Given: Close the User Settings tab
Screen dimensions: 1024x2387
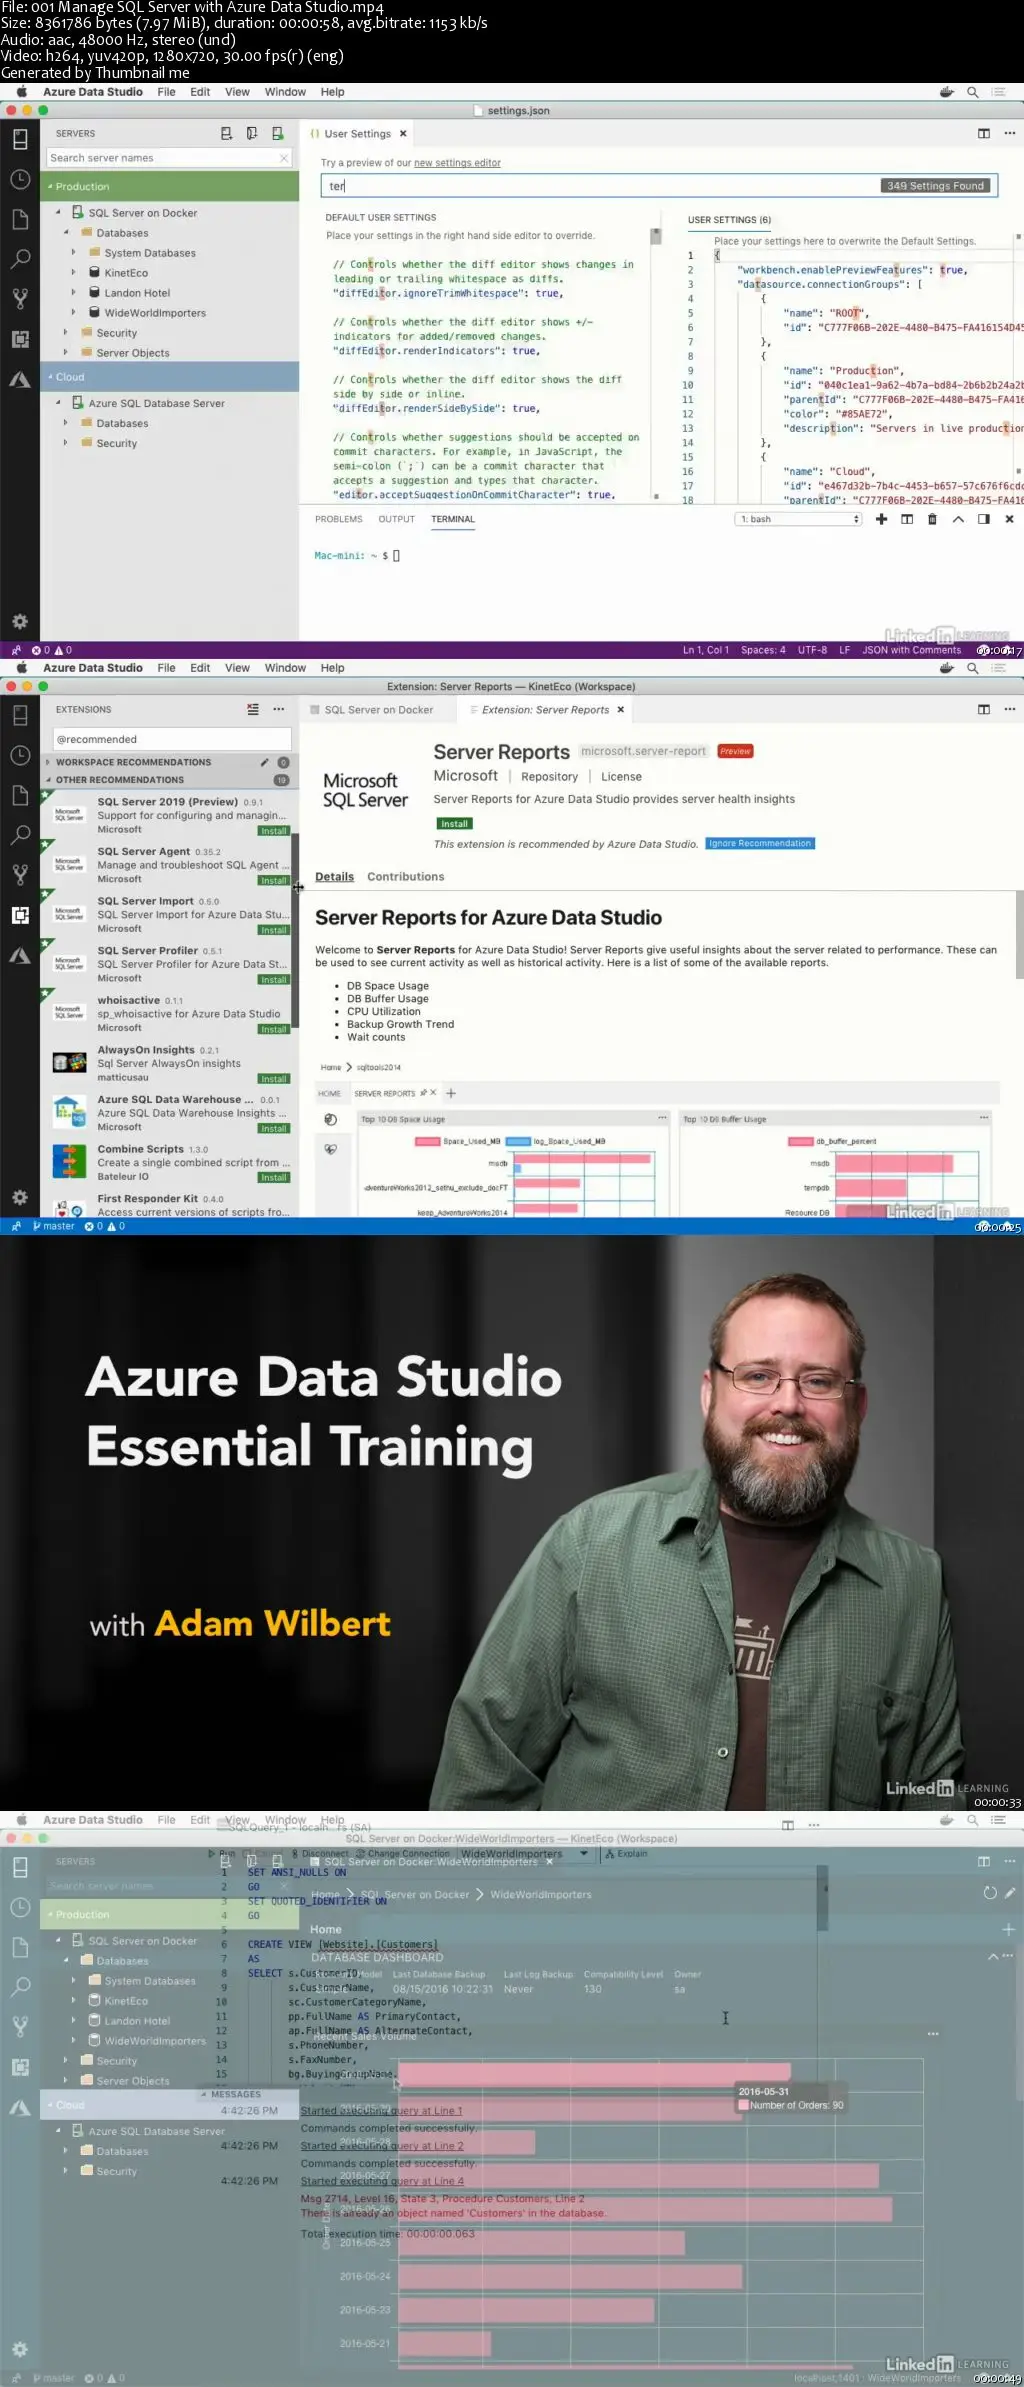Looking at the screenshot, I should [x=403, y=134].
